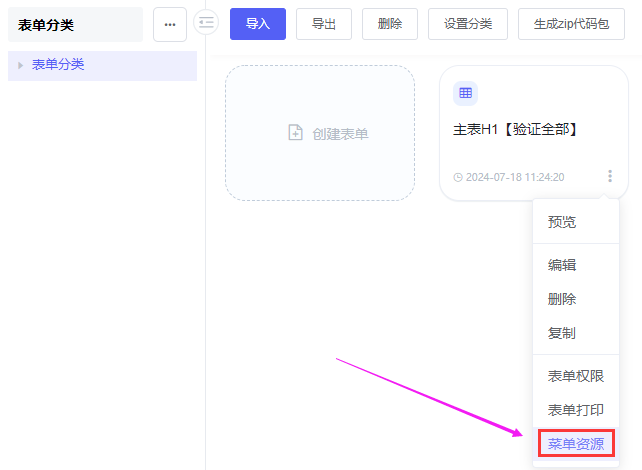This screenshot has width=642, height=470.
Task: Select 复制 from the context menu
Action: pyautogui.click(x=562, y=333)
